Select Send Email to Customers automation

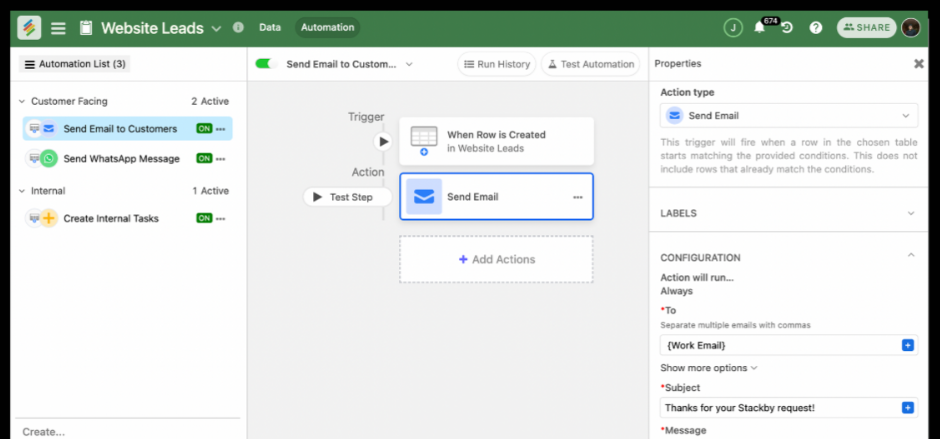pos(128,128)
